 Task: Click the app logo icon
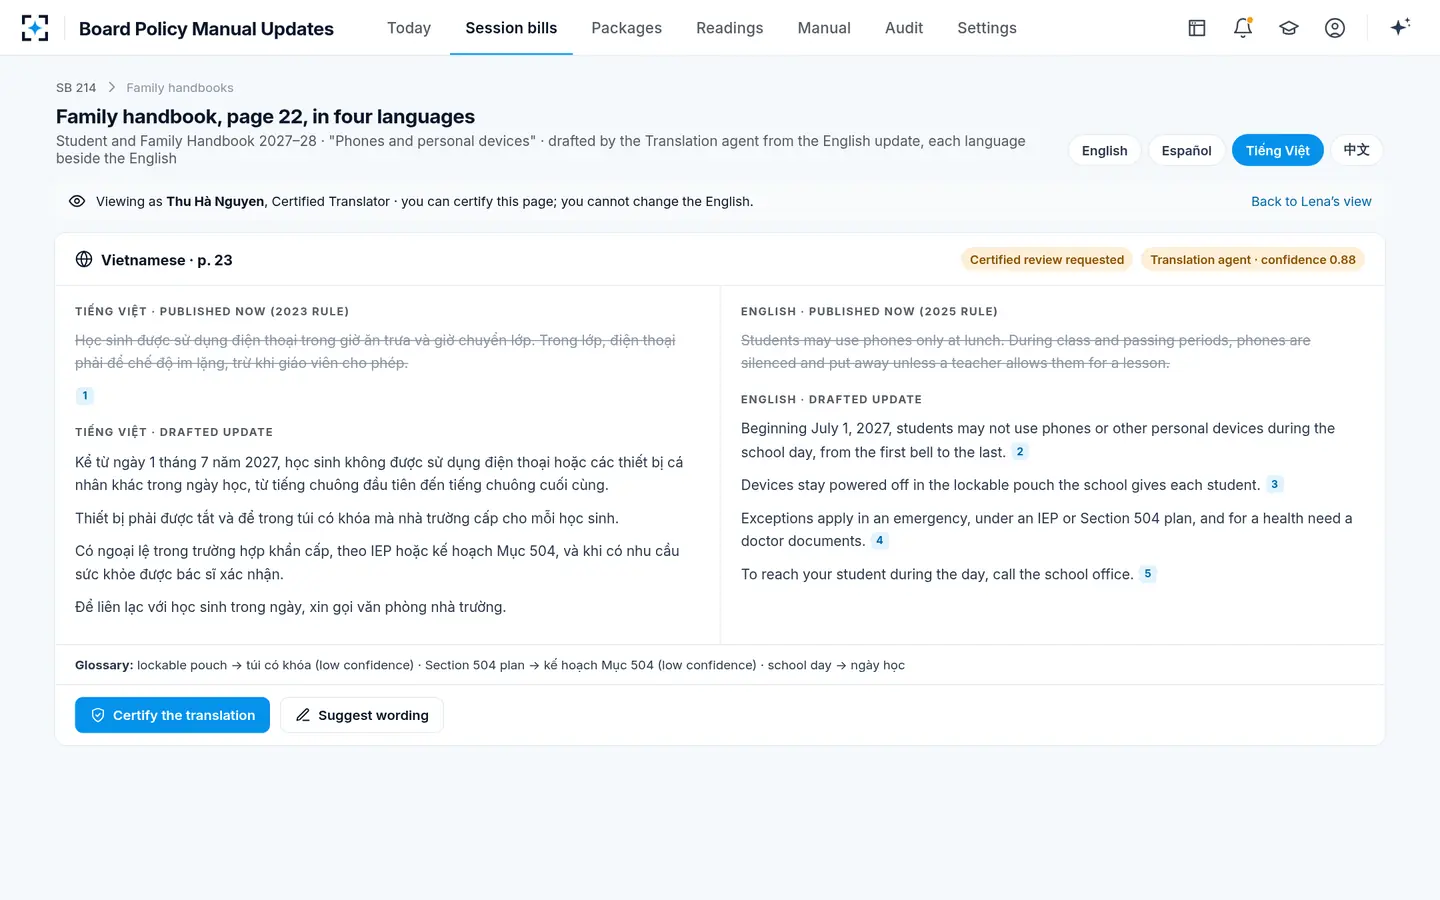tap(35, 28)
